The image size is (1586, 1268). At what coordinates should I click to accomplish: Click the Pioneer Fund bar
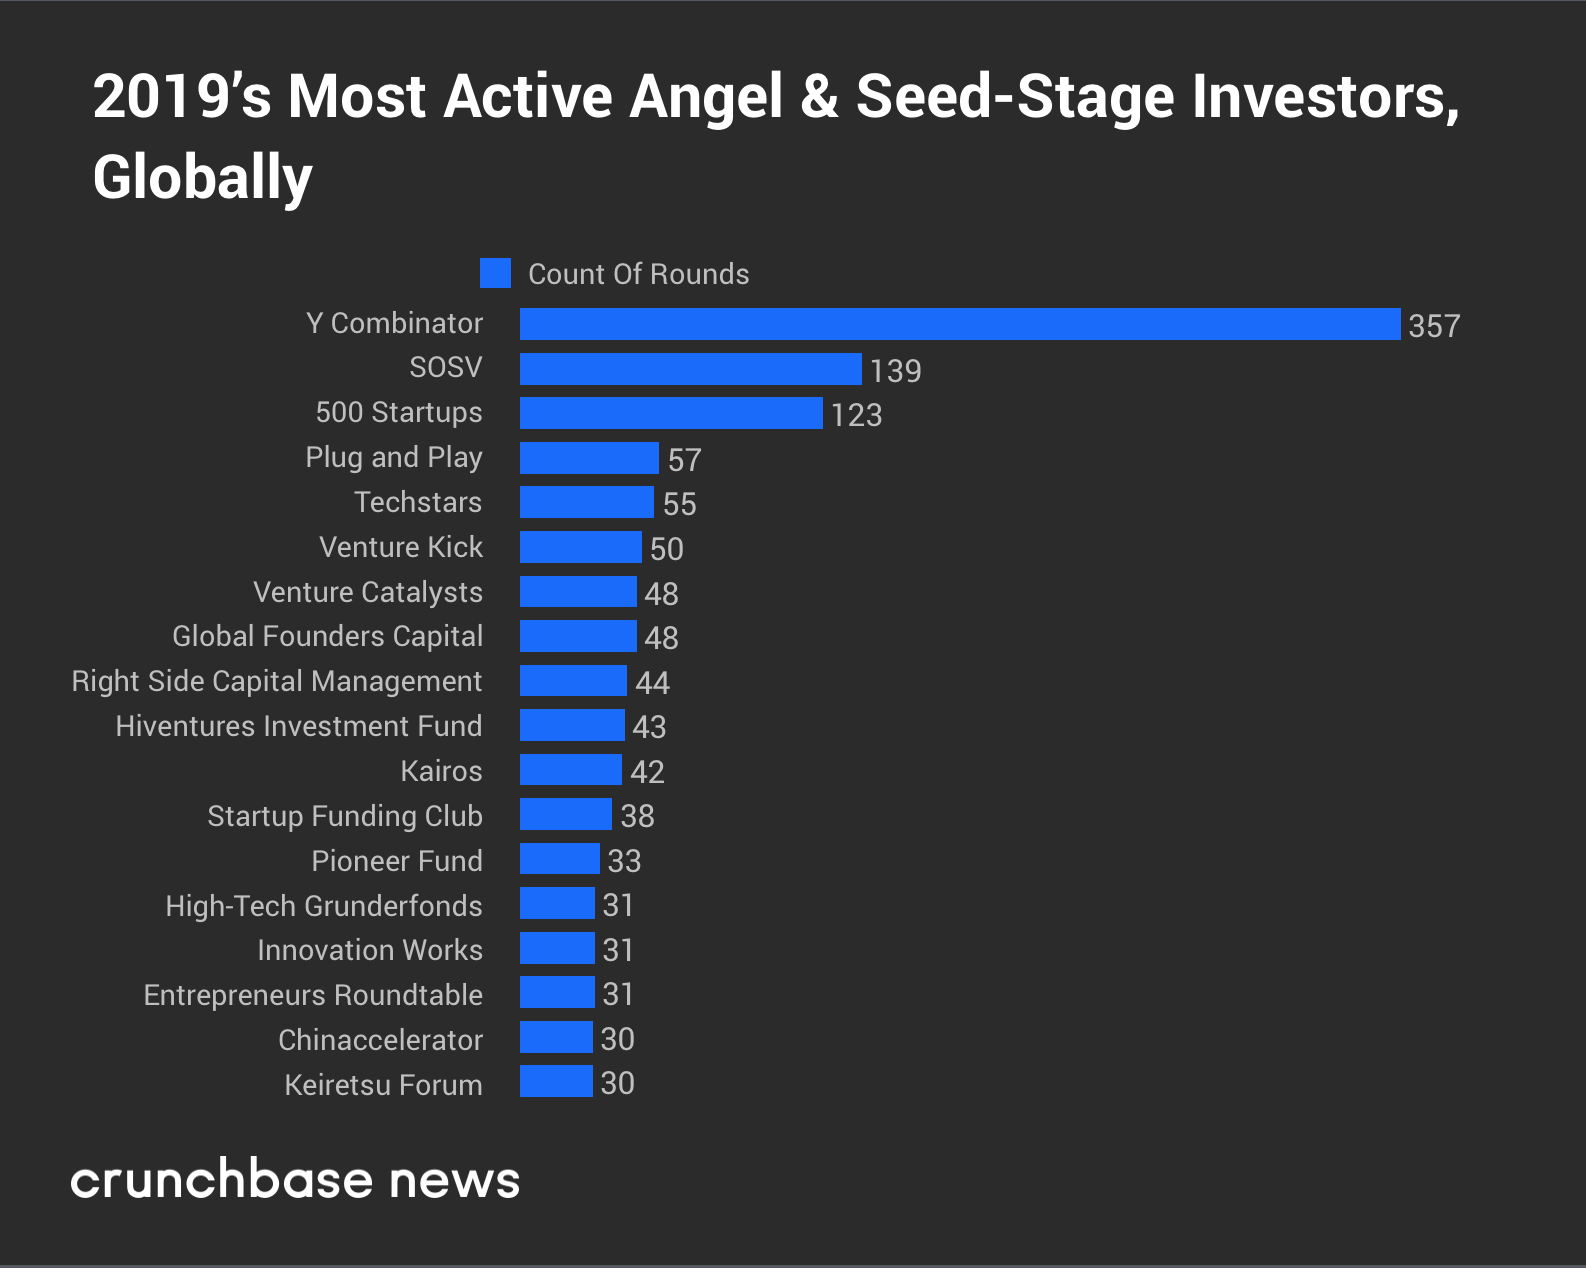[560, 859]
